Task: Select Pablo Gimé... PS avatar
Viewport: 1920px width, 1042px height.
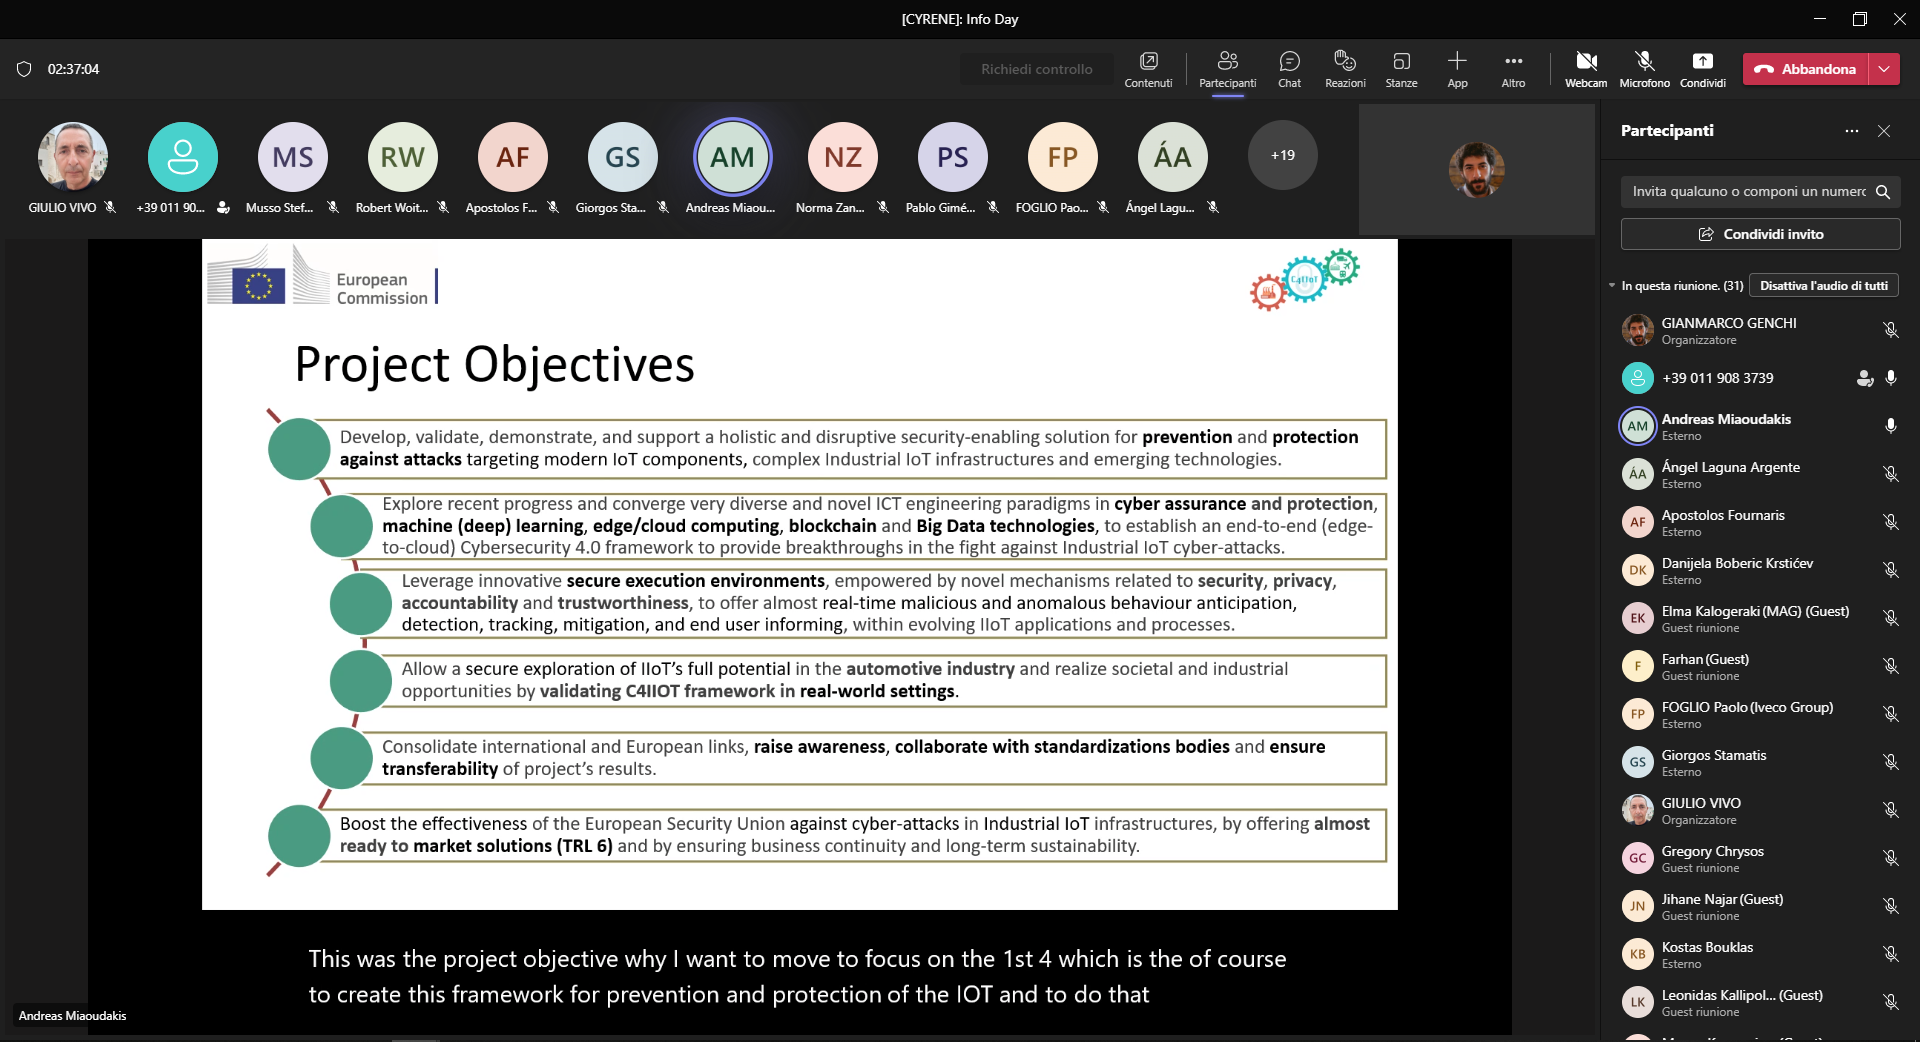Action: (953, 157)
